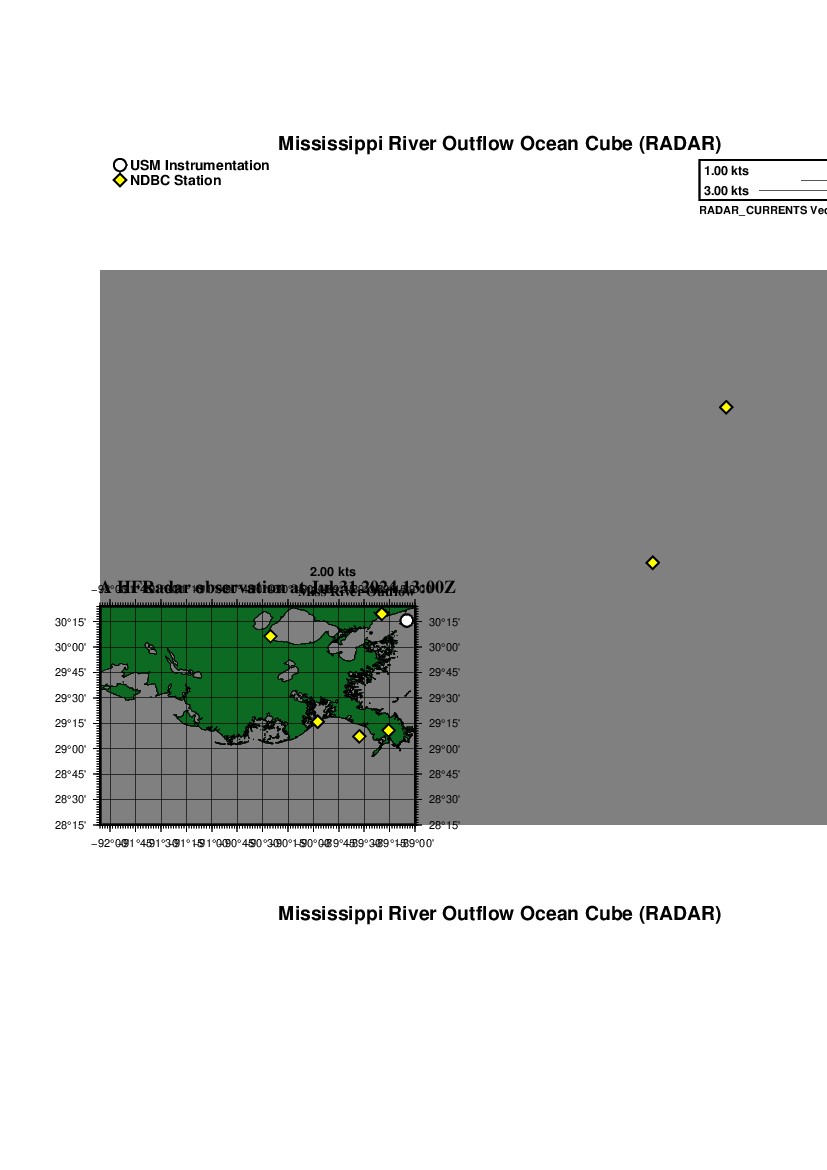Click the 2.00 kts label above inset map
827x1170 pixels.
click(332, 572)
